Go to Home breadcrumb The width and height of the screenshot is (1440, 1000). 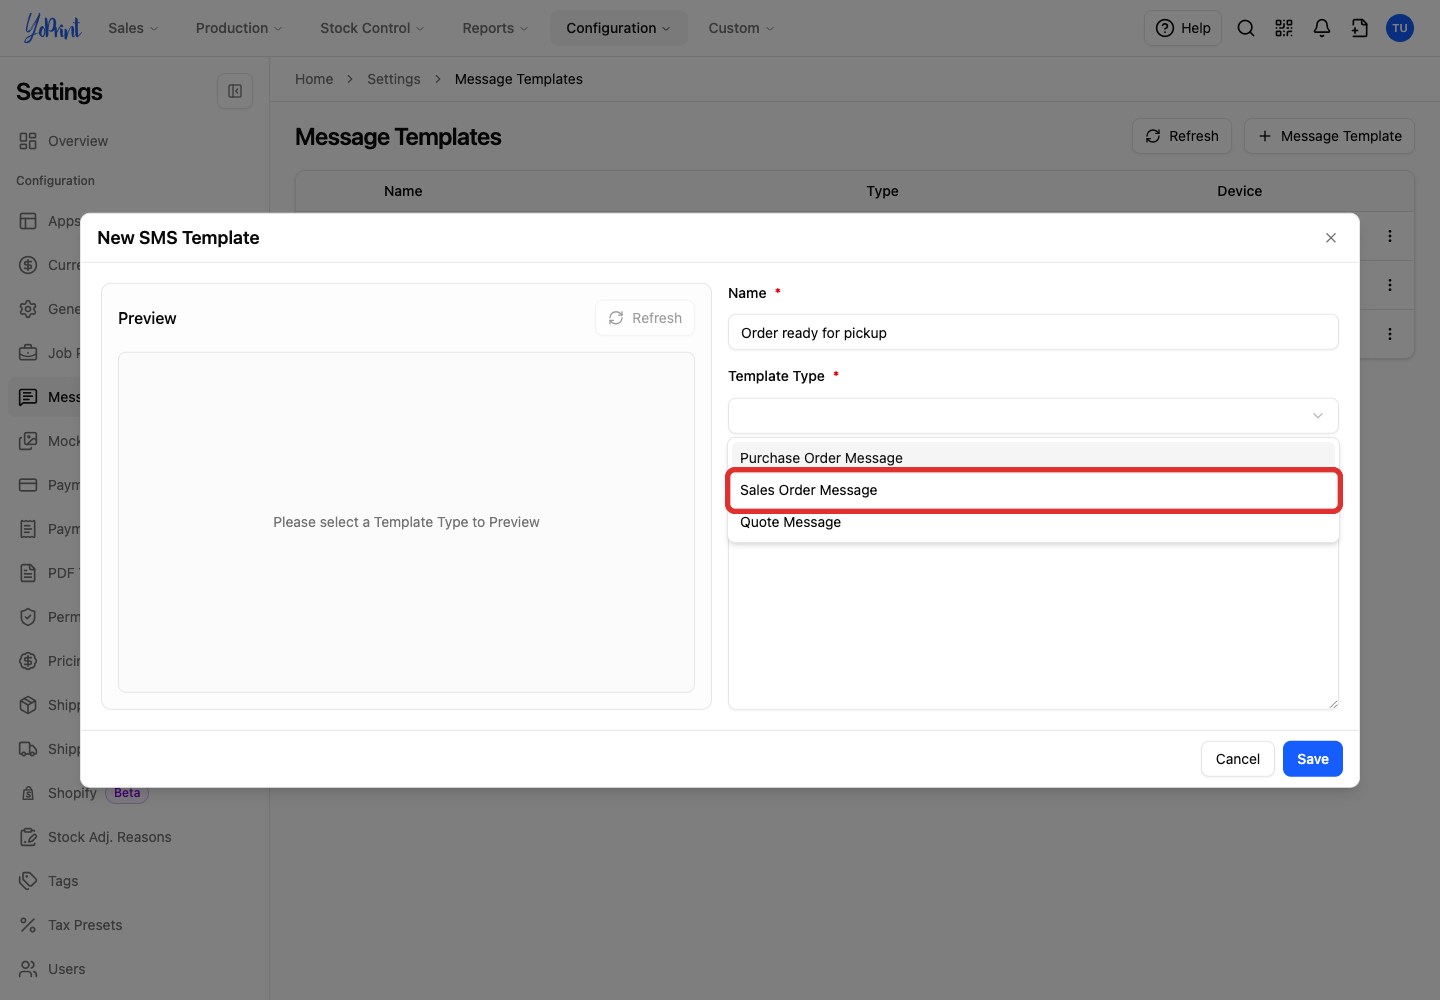pos(314,79)
